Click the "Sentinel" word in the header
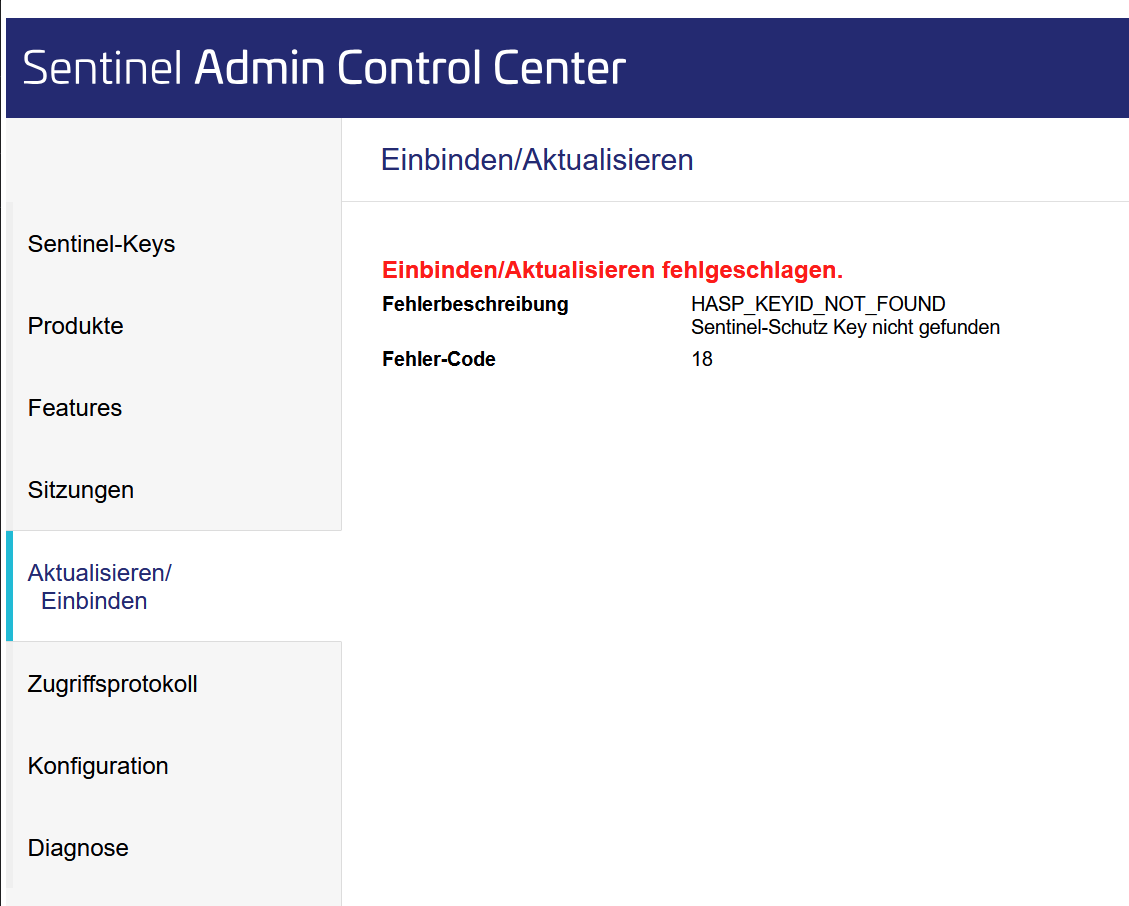 [x=102, y=69]
